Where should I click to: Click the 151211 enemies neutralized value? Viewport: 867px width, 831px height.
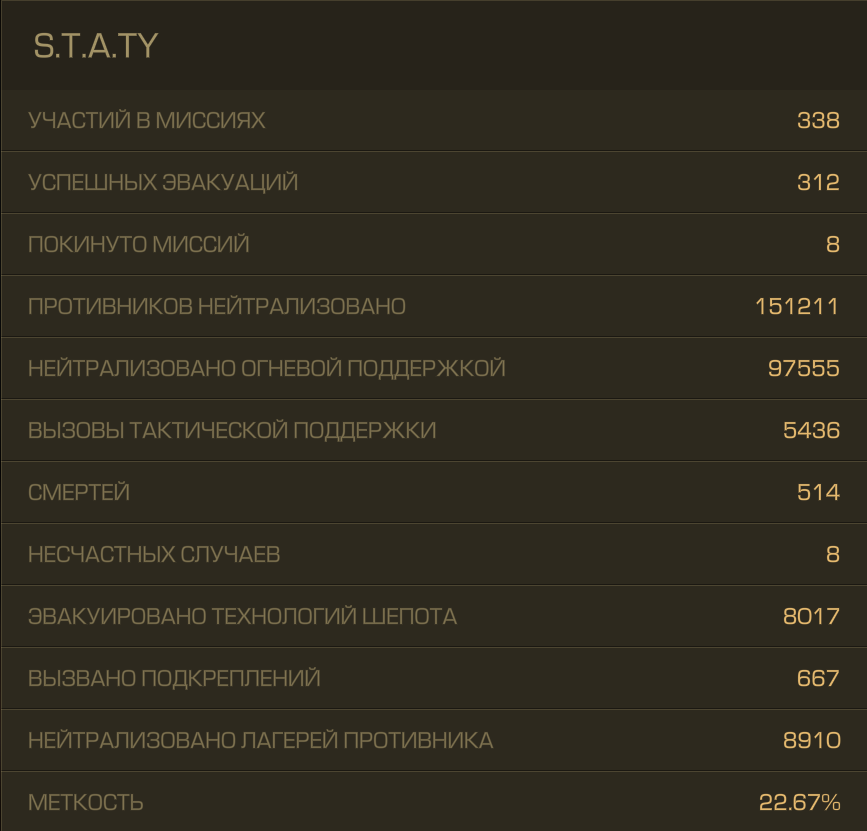tap(797, 306)
